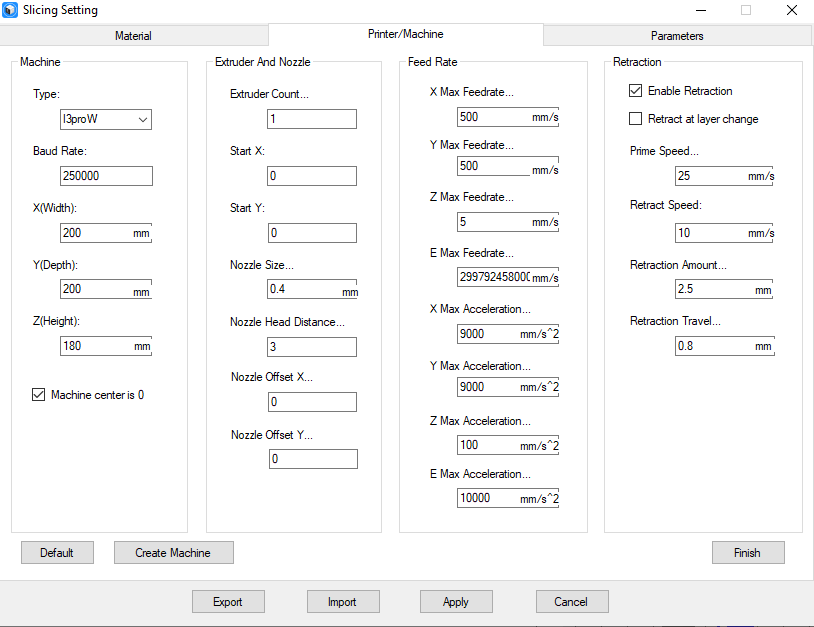This screenshot has height=627, width=814.
Task: Click the Finish button
Action: click(747, 553)
